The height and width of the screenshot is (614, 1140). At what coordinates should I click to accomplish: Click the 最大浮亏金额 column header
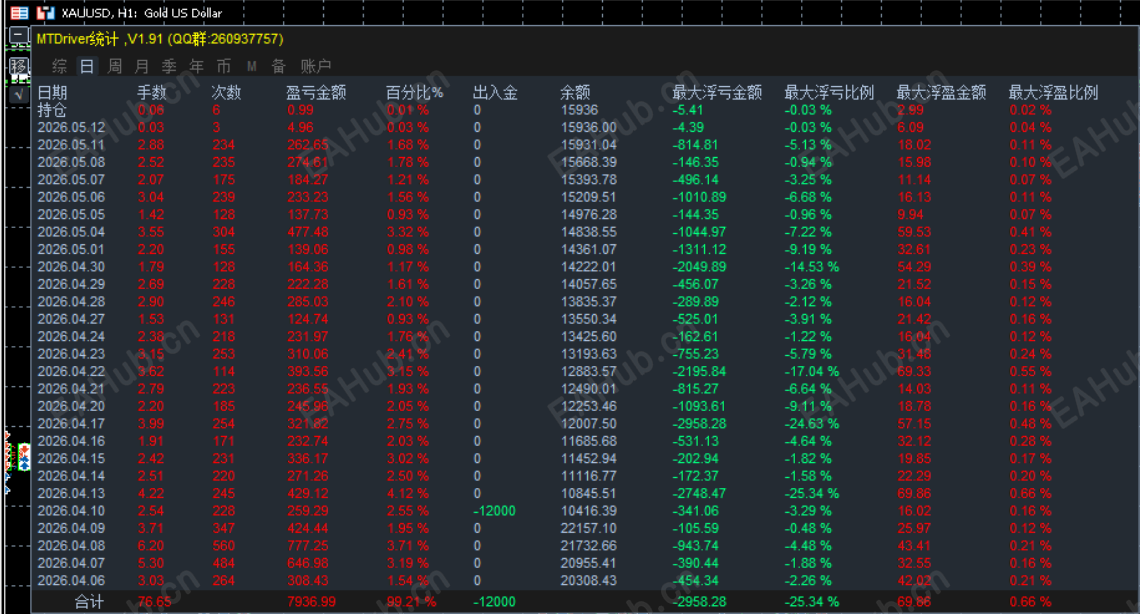(717, 92)
